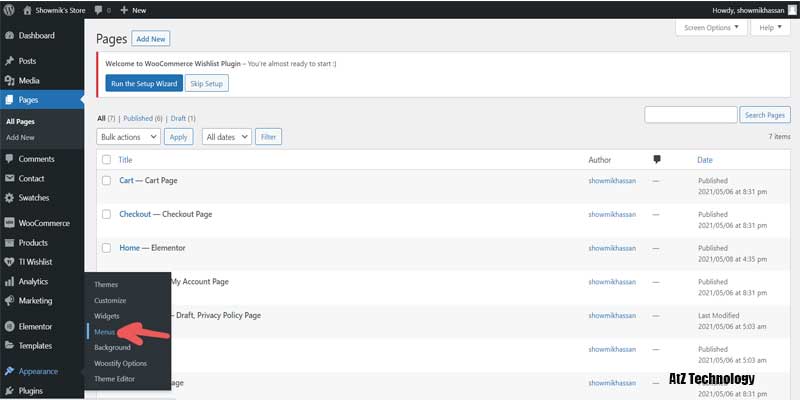Screen dimensions: 800x400
Task: Click the WooCommerce icon in sidebar
Action: pyautogui.click(x=9, y=223)
